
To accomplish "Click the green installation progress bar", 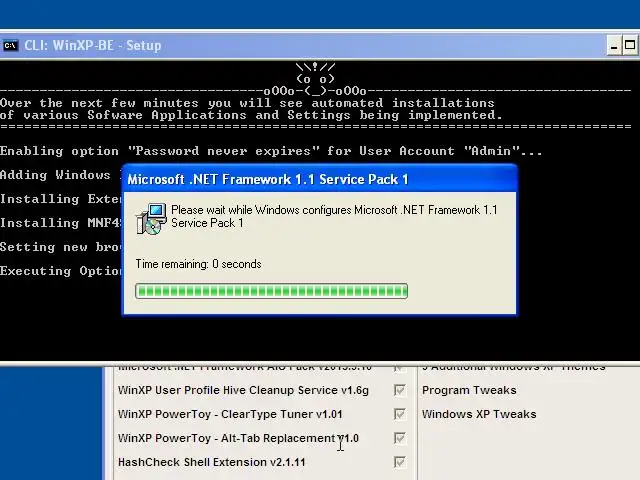I will 271,291.
